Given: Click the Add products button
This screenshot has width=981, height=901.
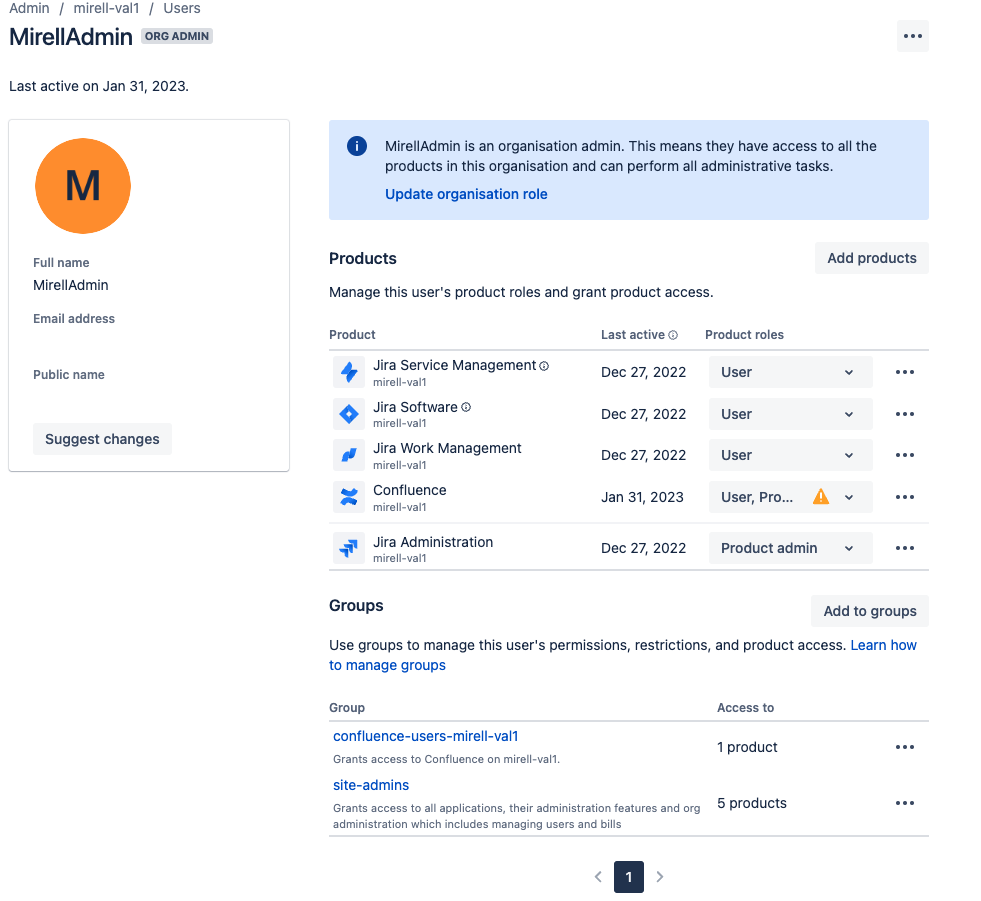Looking at the screenshot, I should coord(872,258).
